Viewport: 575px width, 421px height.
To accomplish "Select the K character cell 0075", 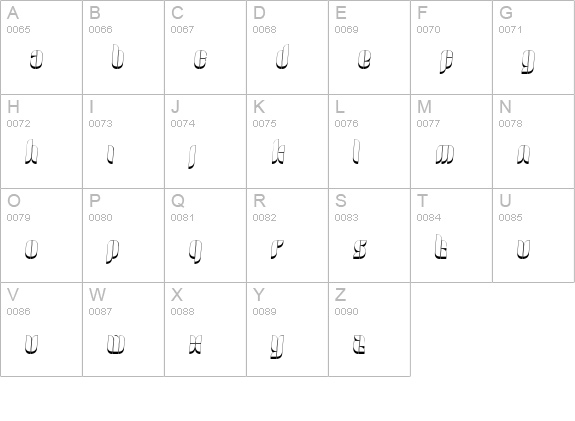I will (288, 142).
